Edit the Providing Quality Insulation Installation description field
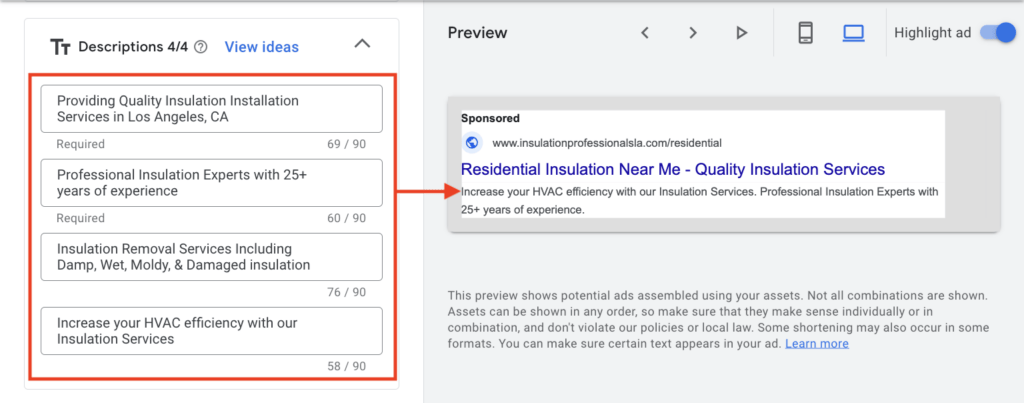Image resolution: width=1024 pixels, height=403 pixels. click(212, 108)
